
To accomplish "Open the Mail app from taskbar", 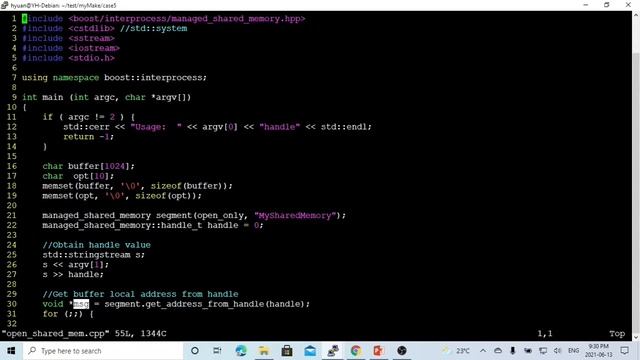I will pyautogui.click(x=310, y=351).
